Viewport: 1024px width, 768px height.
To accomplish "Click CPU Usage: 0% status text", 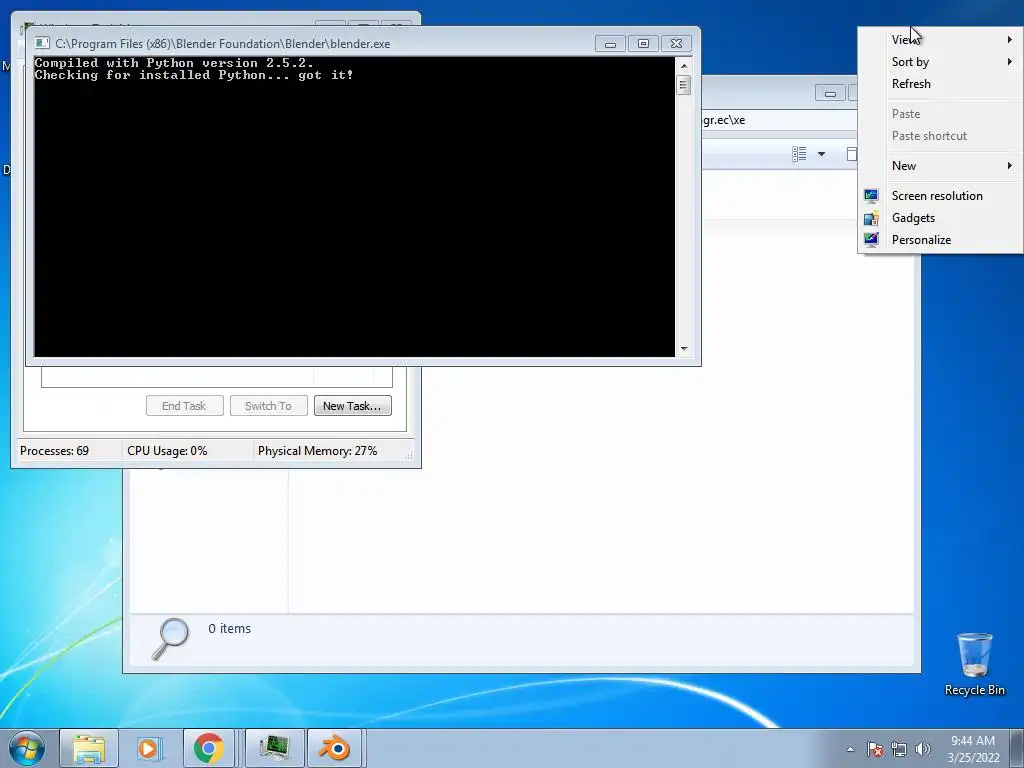I will (x=167, y=451).
